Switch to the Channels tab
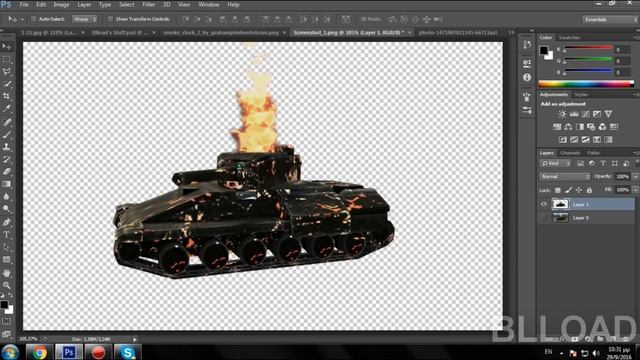This screenshot has height=360, width=640. (570, 153)
